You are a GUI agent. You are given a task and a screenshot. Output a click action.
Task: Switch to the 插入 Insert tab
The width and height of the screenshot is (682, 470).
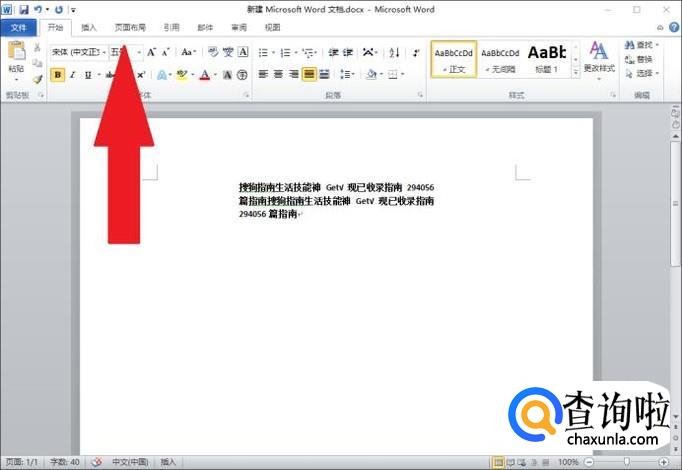[x=88, y=27]
